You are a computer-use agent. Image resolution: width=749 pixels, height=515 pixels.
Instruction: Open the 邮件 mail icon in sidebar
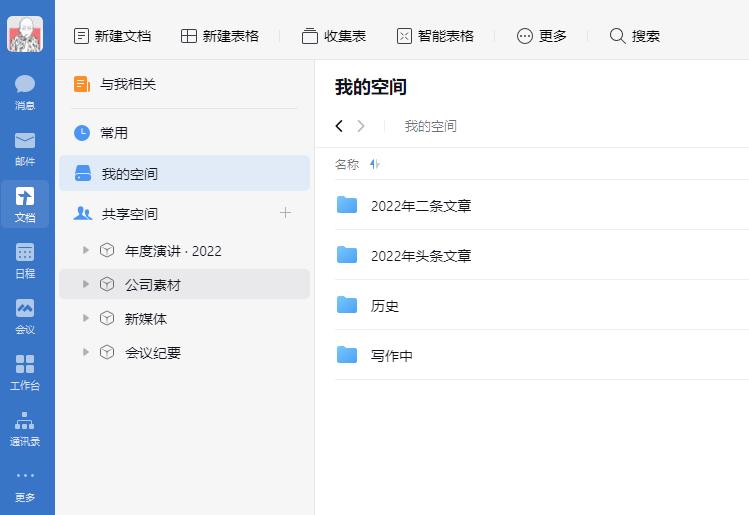[x=25, y=149]
